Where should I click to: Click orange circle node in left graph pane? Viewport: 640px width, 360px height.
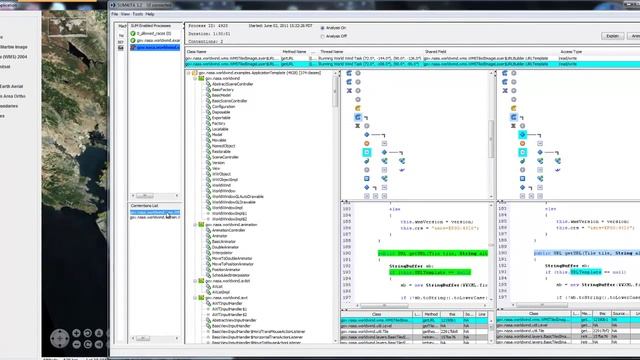click(367, 143)
